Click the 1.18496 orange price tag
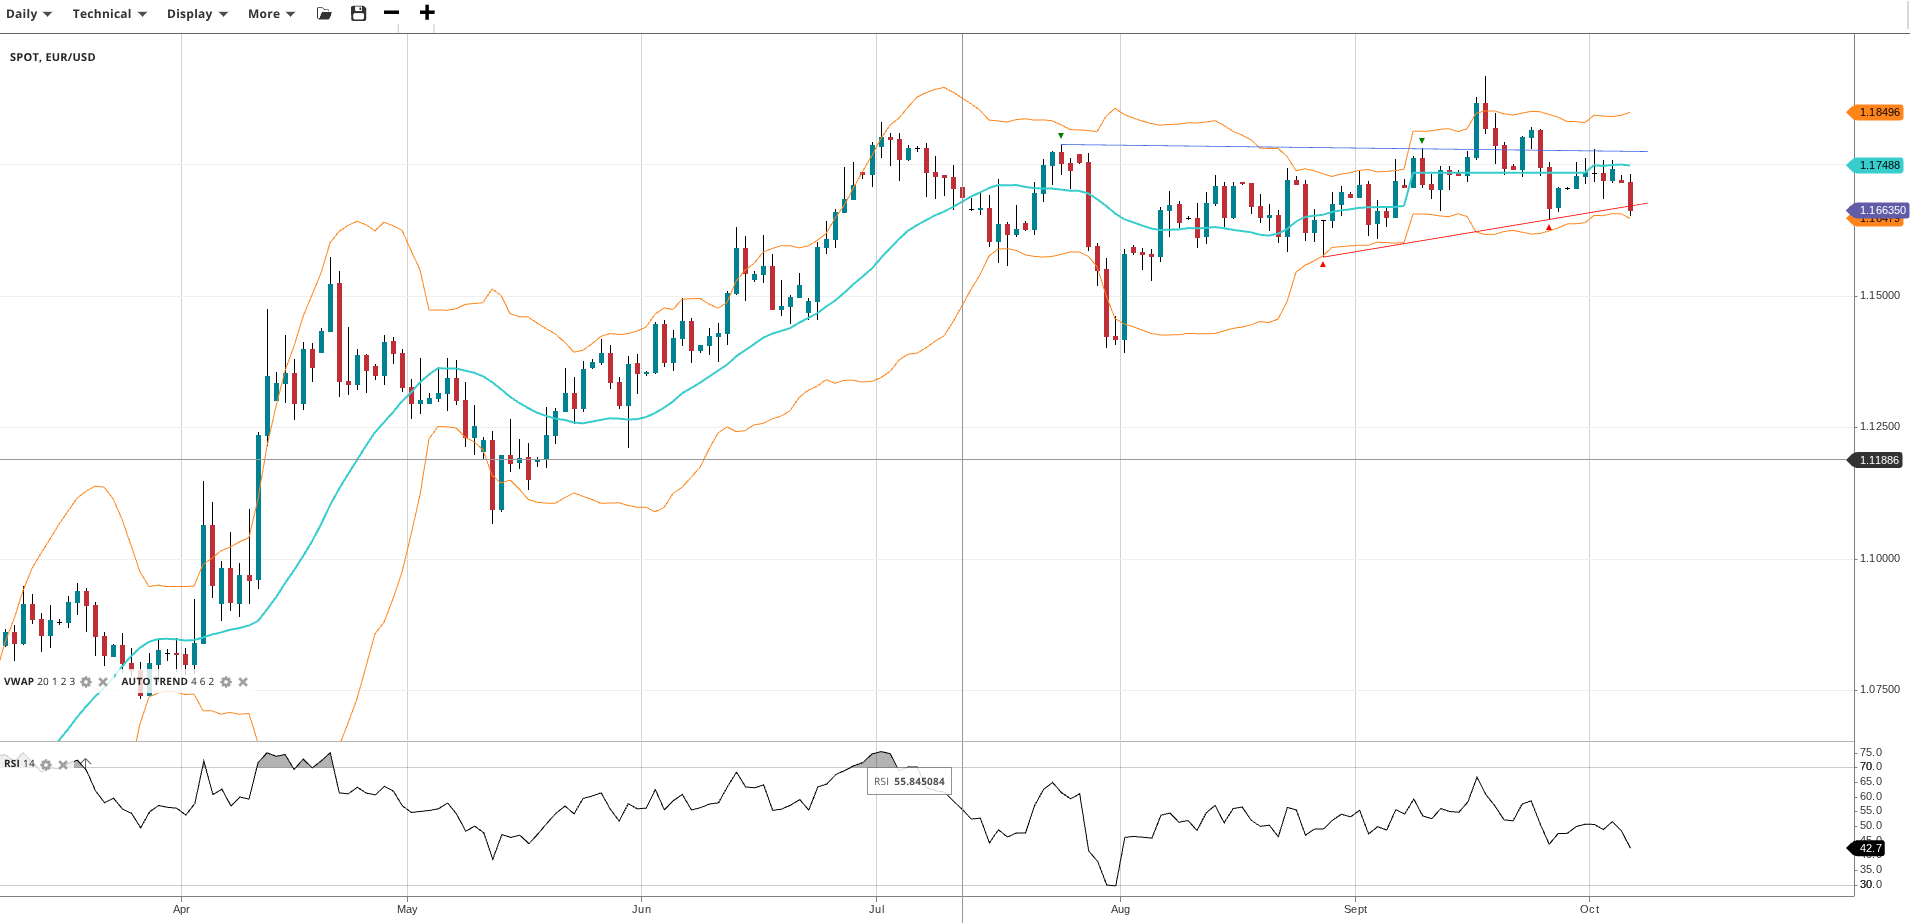Viewport: 1910px width, 923px height. (1877, 112)
